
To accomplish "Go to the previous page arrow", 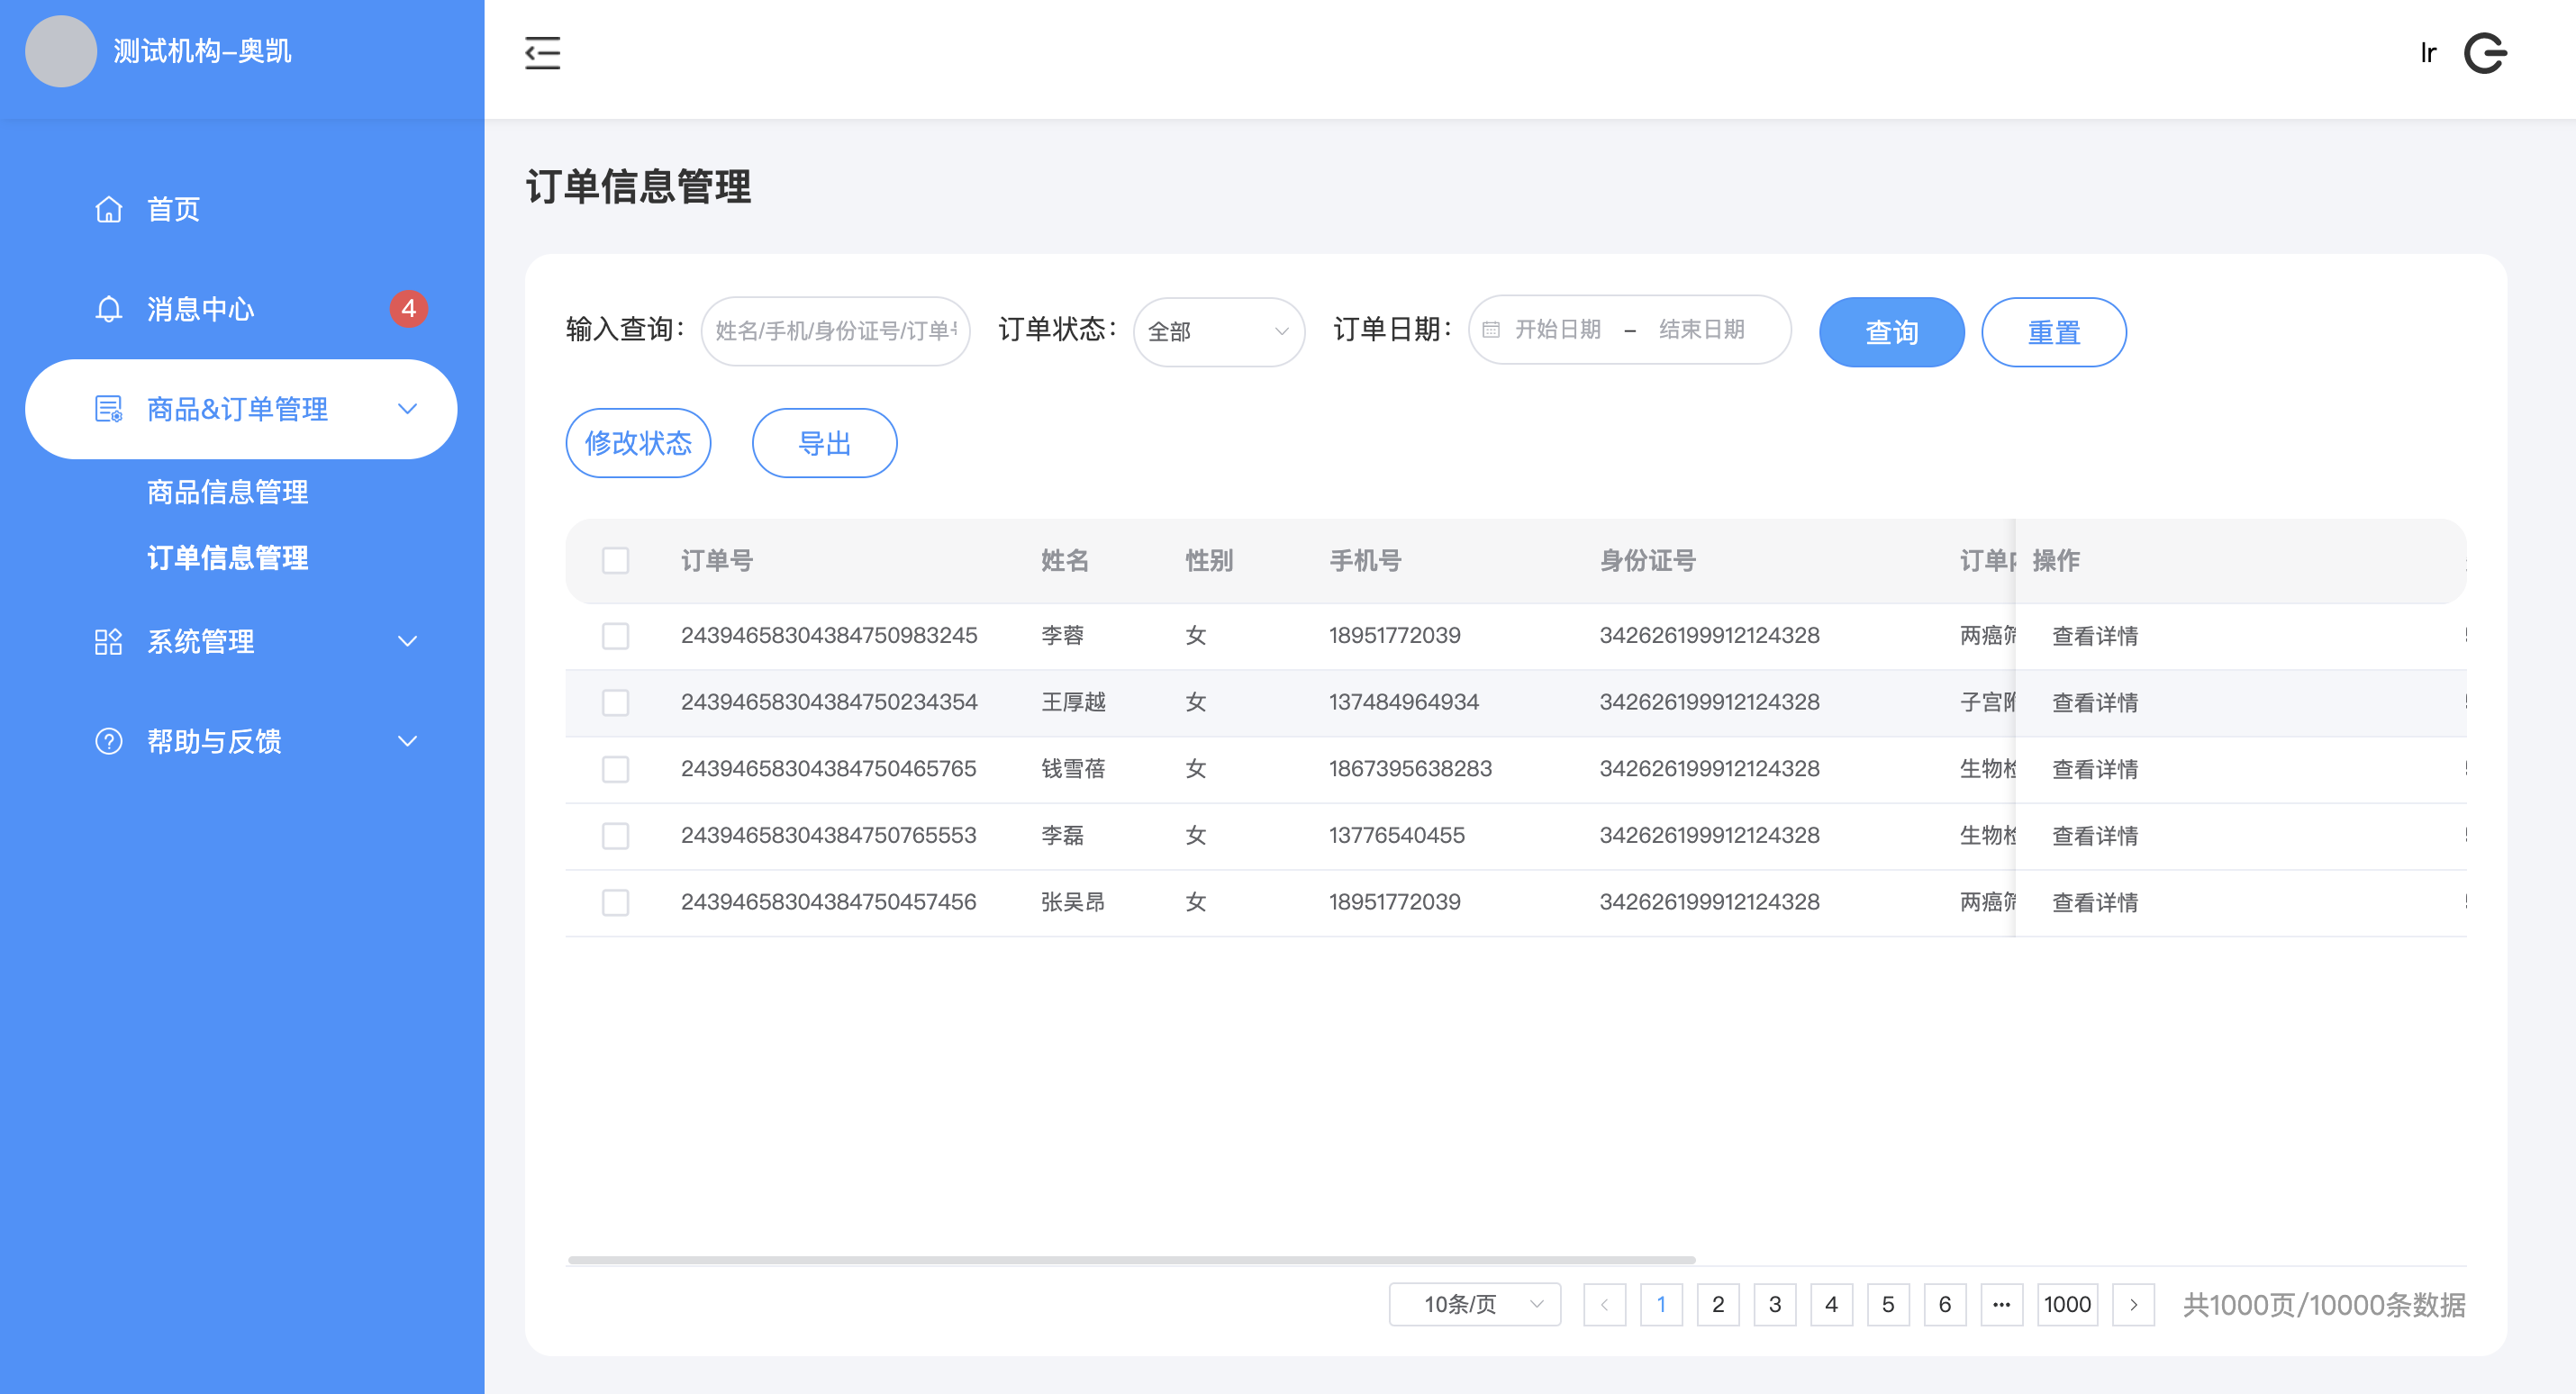I will click(1604, 1304).
